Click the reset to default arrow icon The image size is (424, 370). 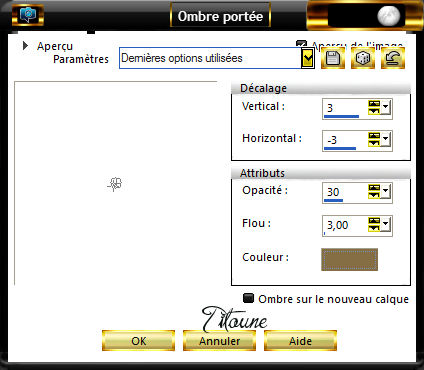(393, 58)
